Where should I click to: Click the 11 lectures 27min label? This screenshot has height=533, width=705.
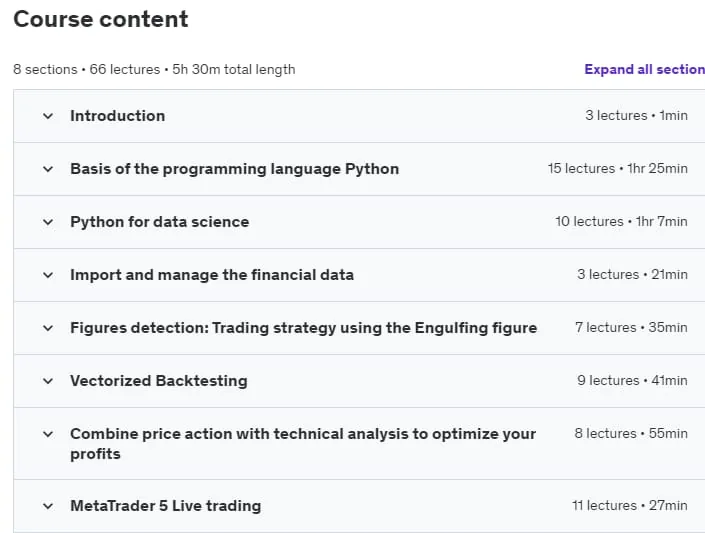[x=629, y=506]
